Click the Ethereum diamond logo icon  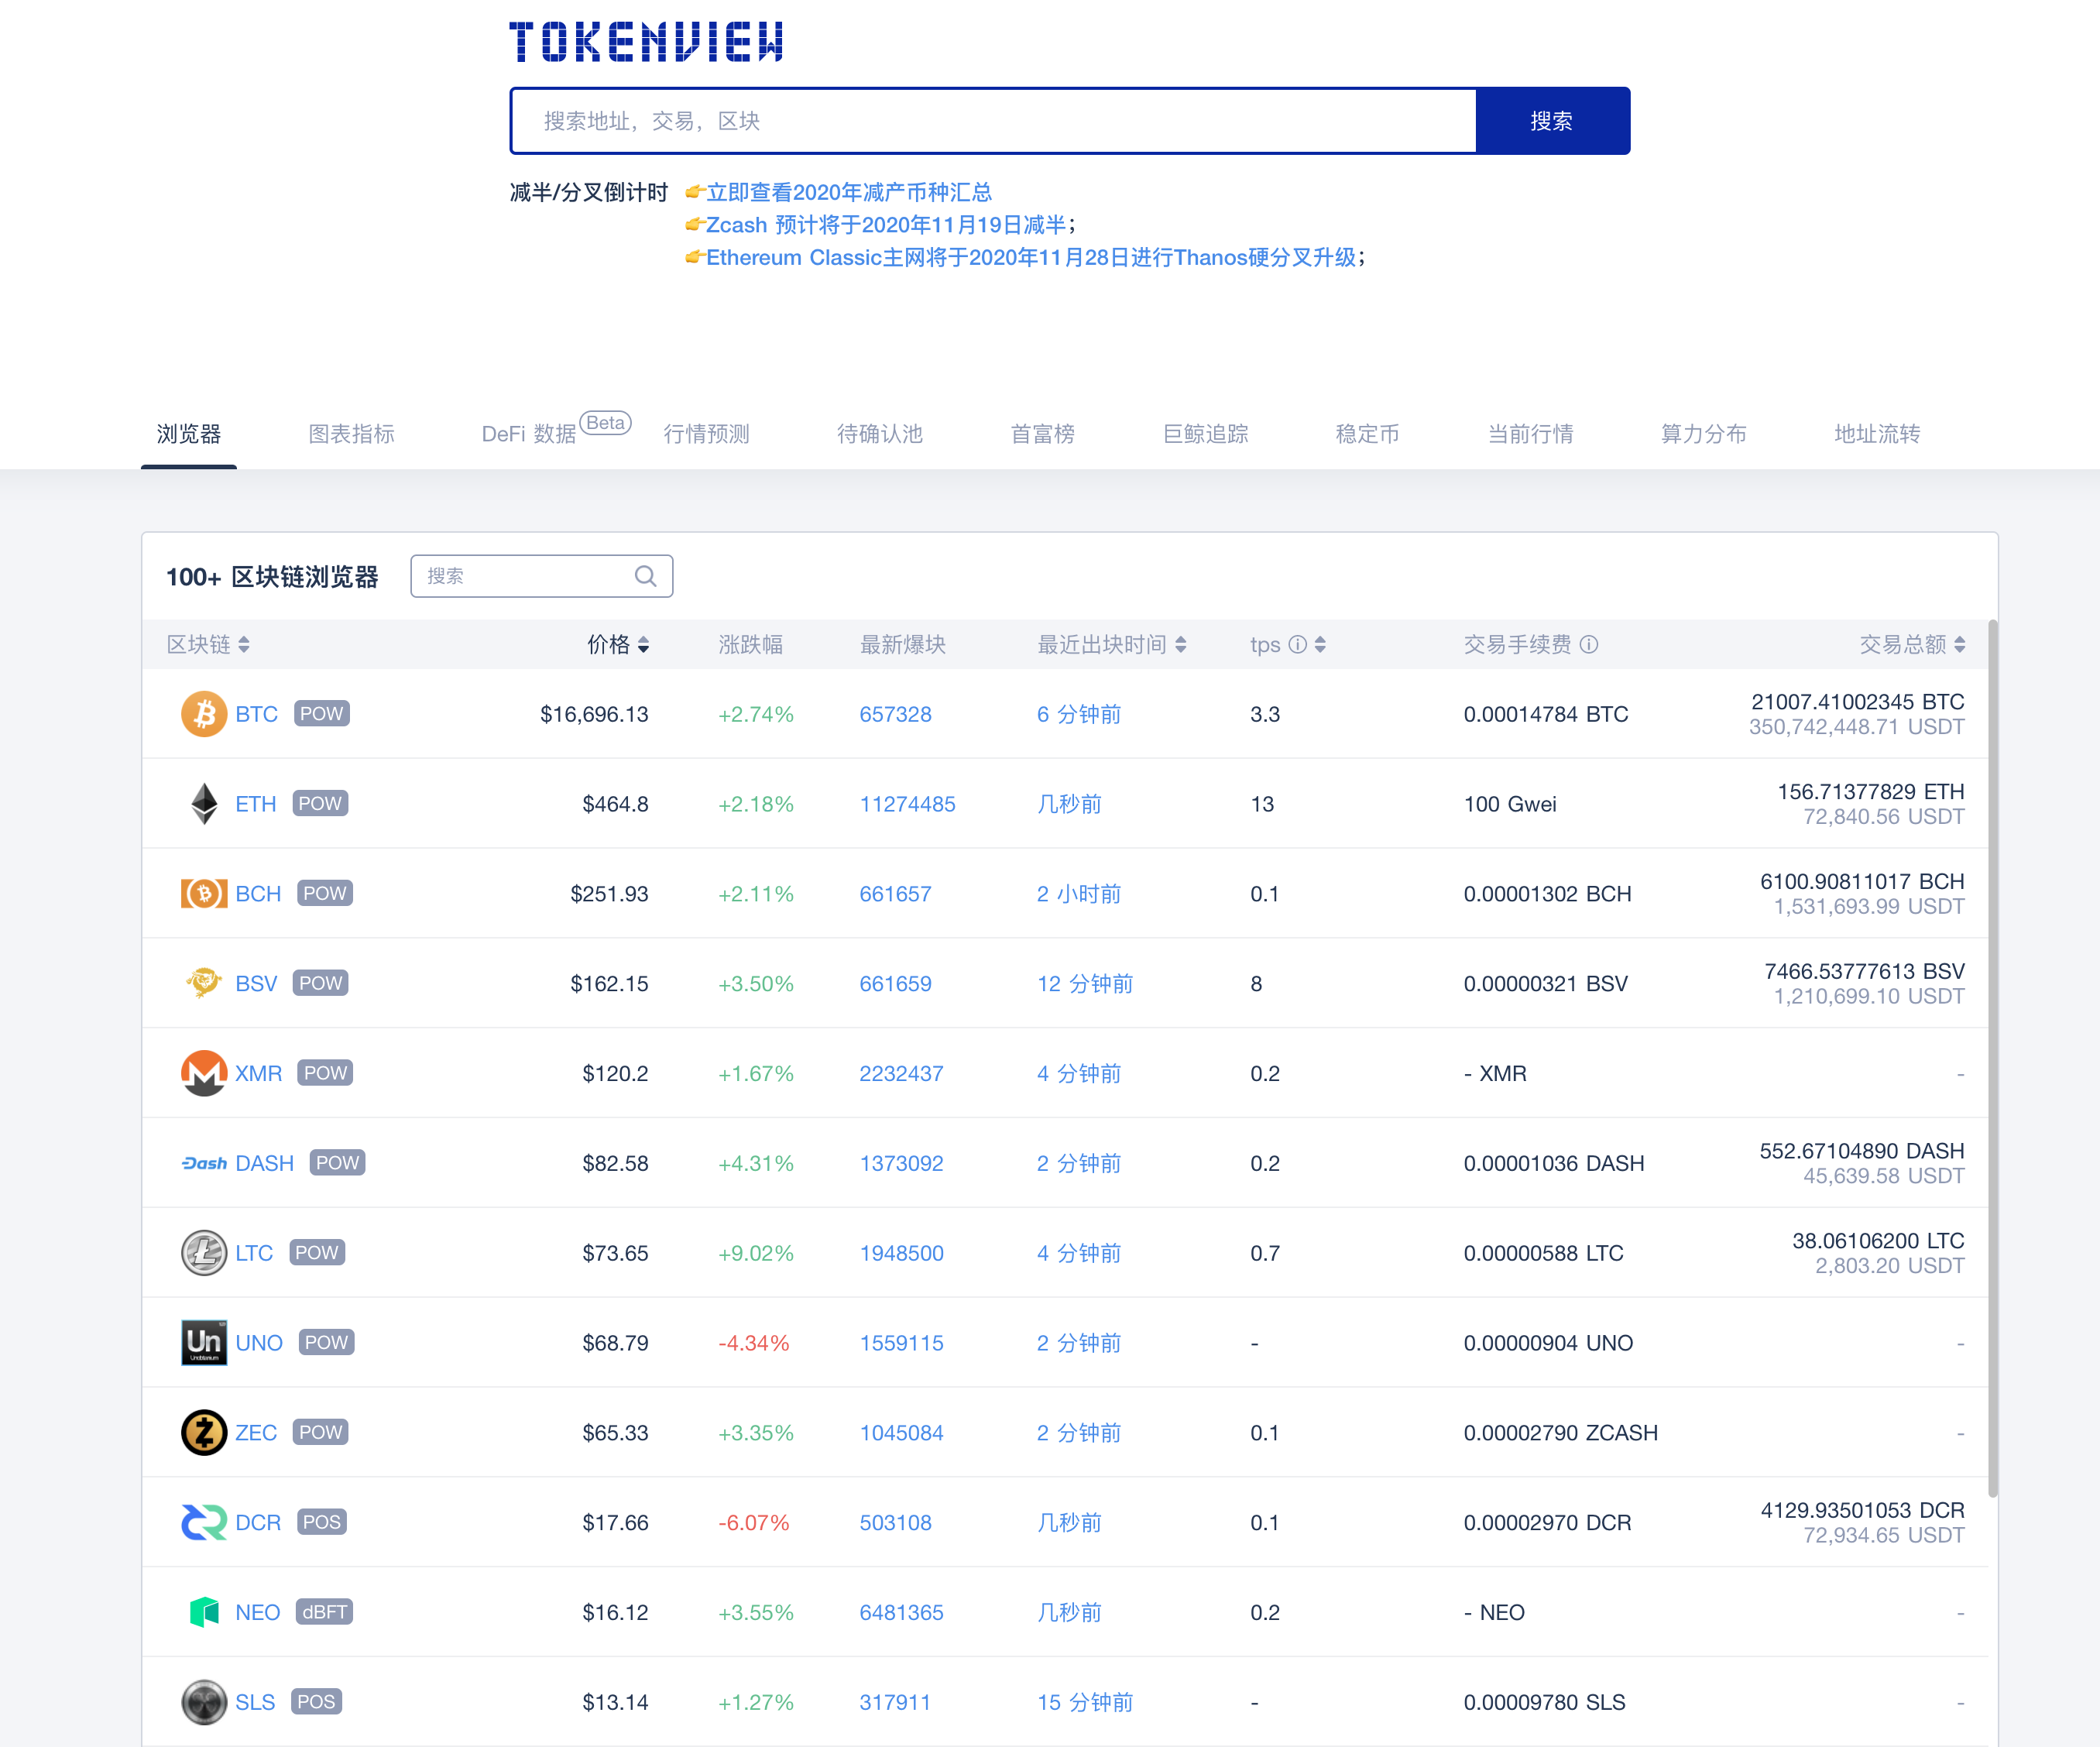pos(204,804)
